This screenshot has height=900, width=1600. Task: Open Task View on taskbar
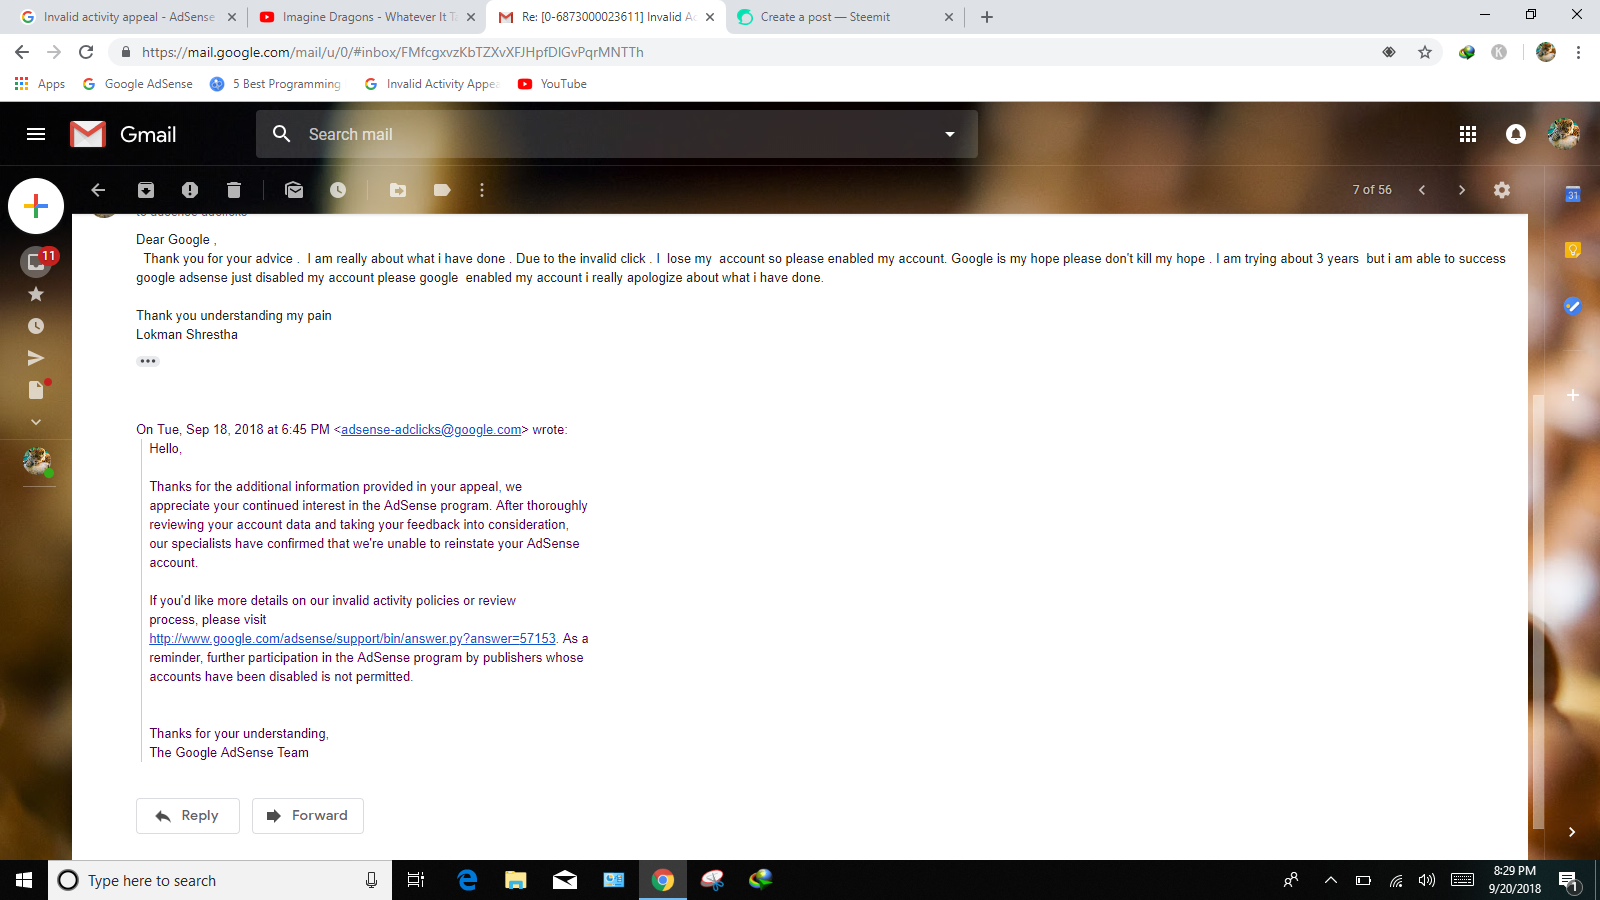tap(416, 880)
